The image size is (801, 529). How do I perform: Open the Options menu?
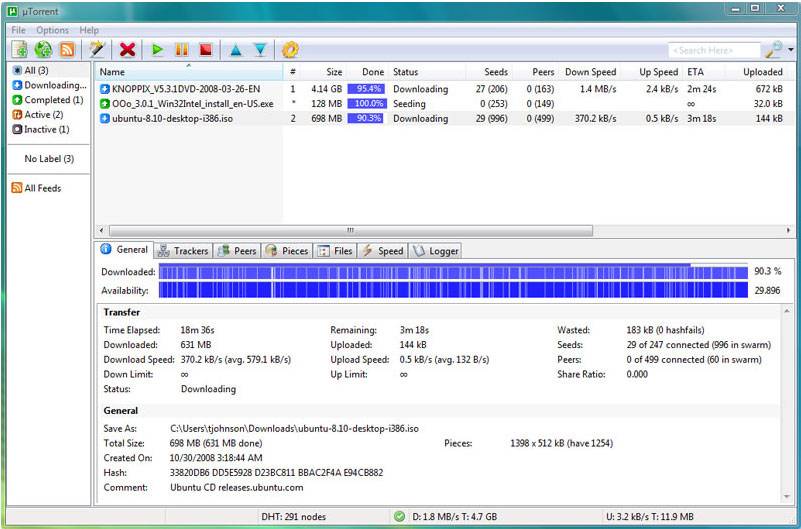coord(52,30)
